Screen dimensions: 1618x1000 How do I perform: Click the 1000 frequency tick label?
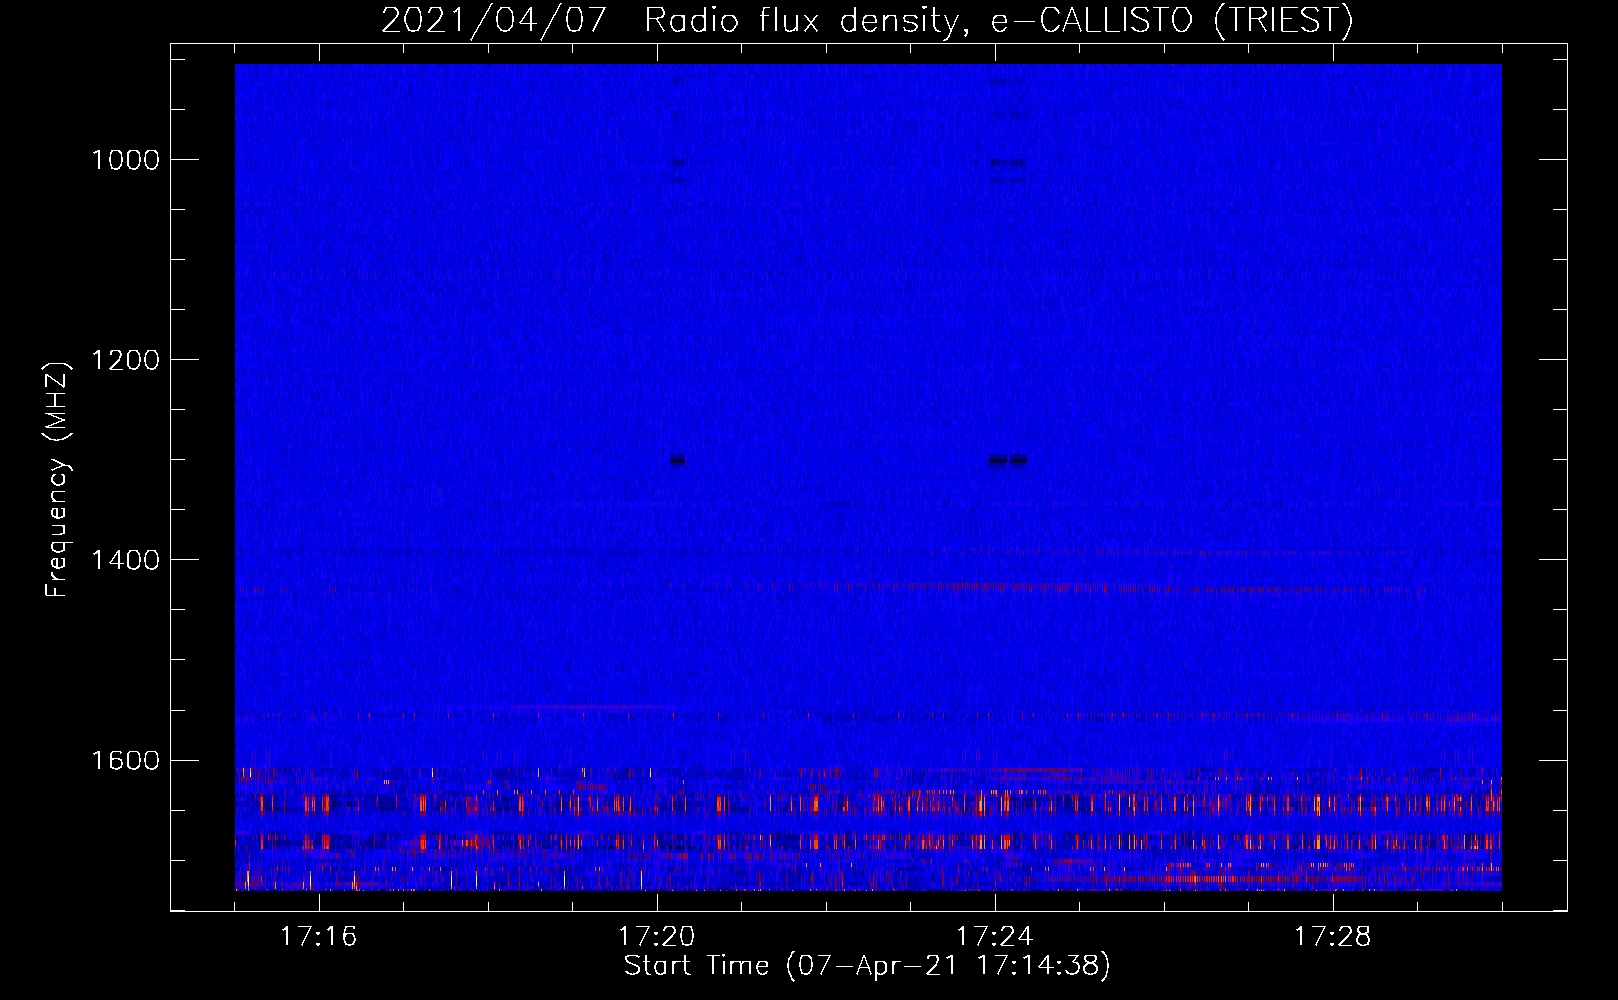pos(125,160)
